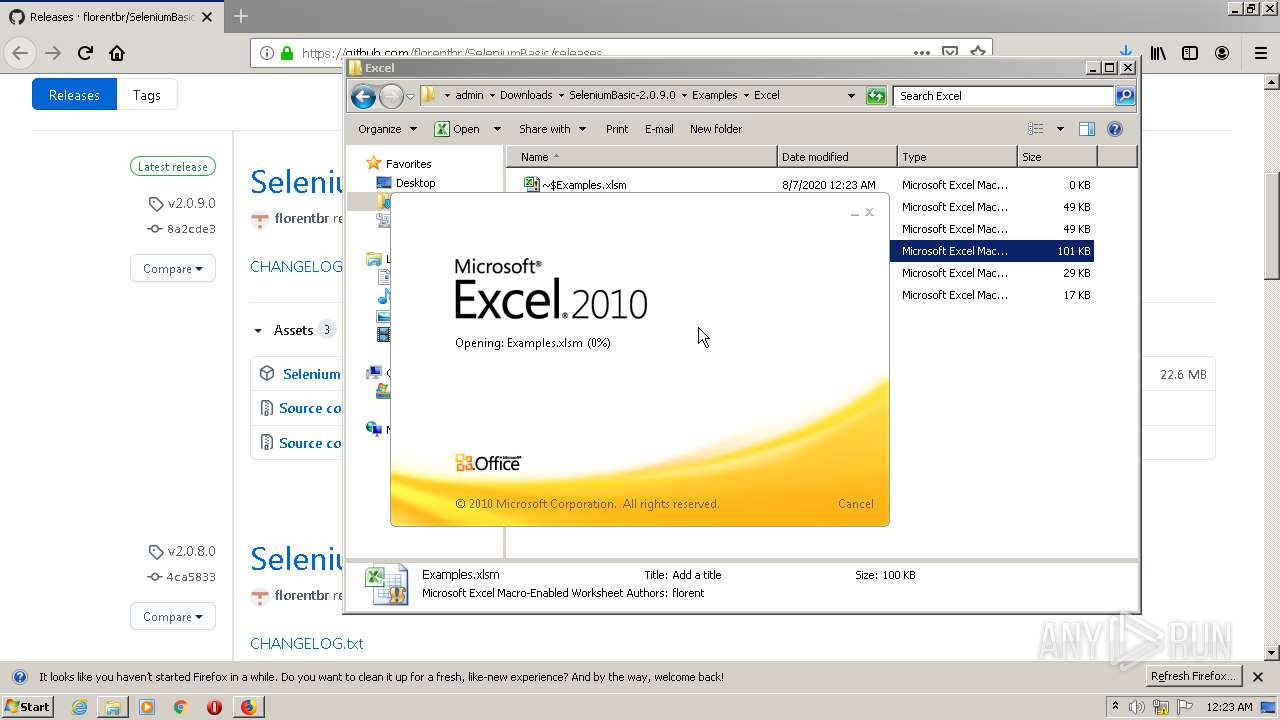1280x720 pixels.
Task: Click the Explorer back arrow button
Action: (363, 96)
